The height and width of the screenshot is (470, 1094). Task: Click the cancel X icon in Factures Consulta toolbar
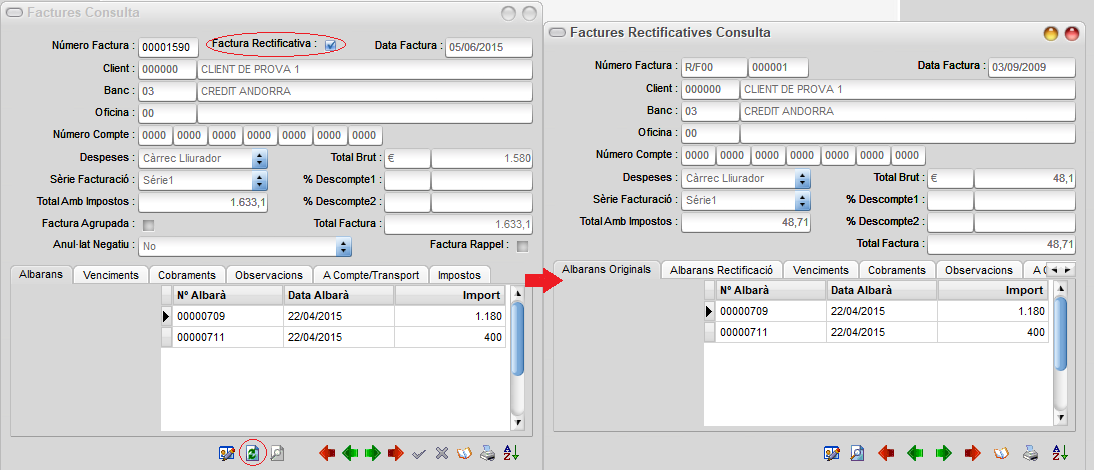point(442,454)
